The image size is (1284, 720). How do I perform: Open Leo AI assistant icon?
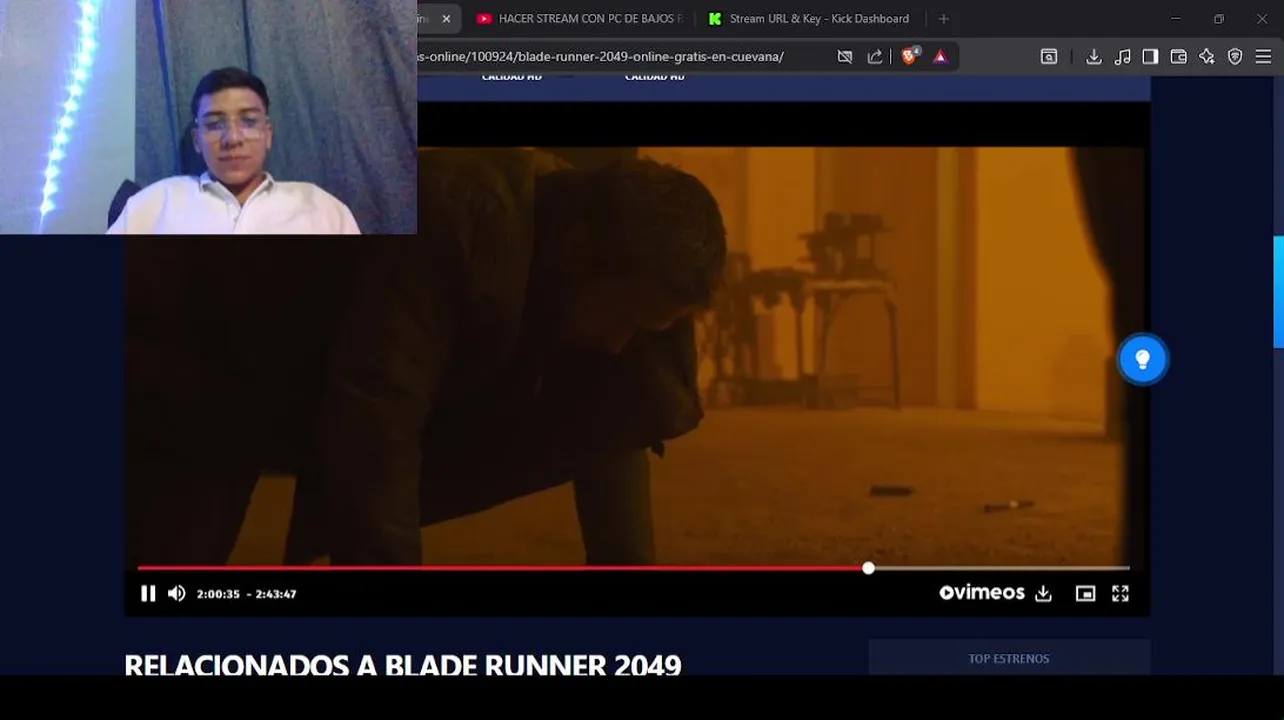(x=1207, y=57)
